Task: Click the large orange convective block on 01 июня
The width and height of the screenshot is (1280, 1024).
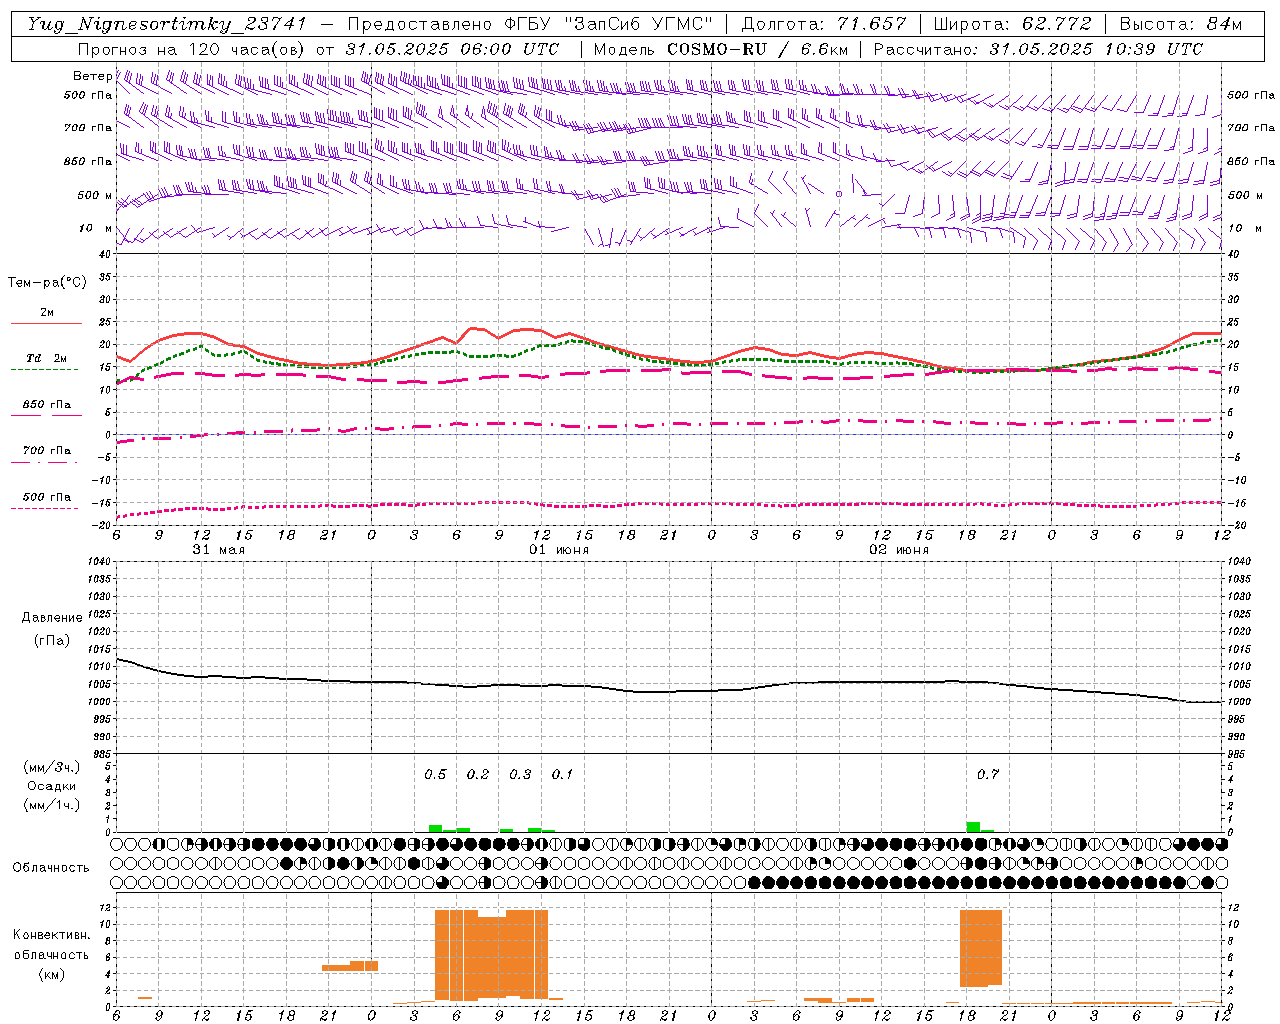Action: pyautogui.click(x=491, y=955)
